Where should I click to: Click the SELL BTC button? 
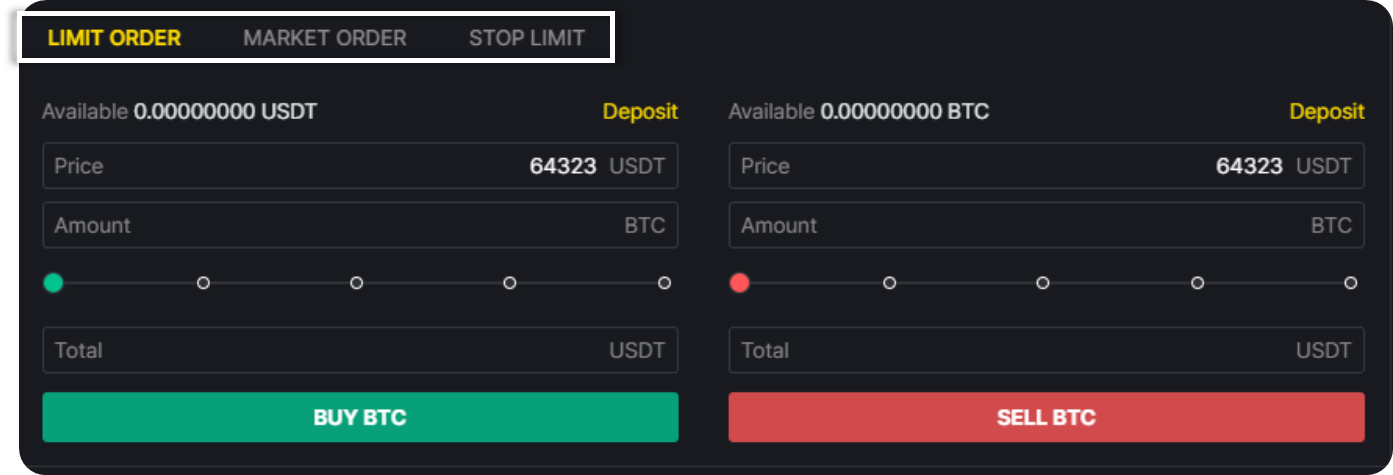(1046, 417)
